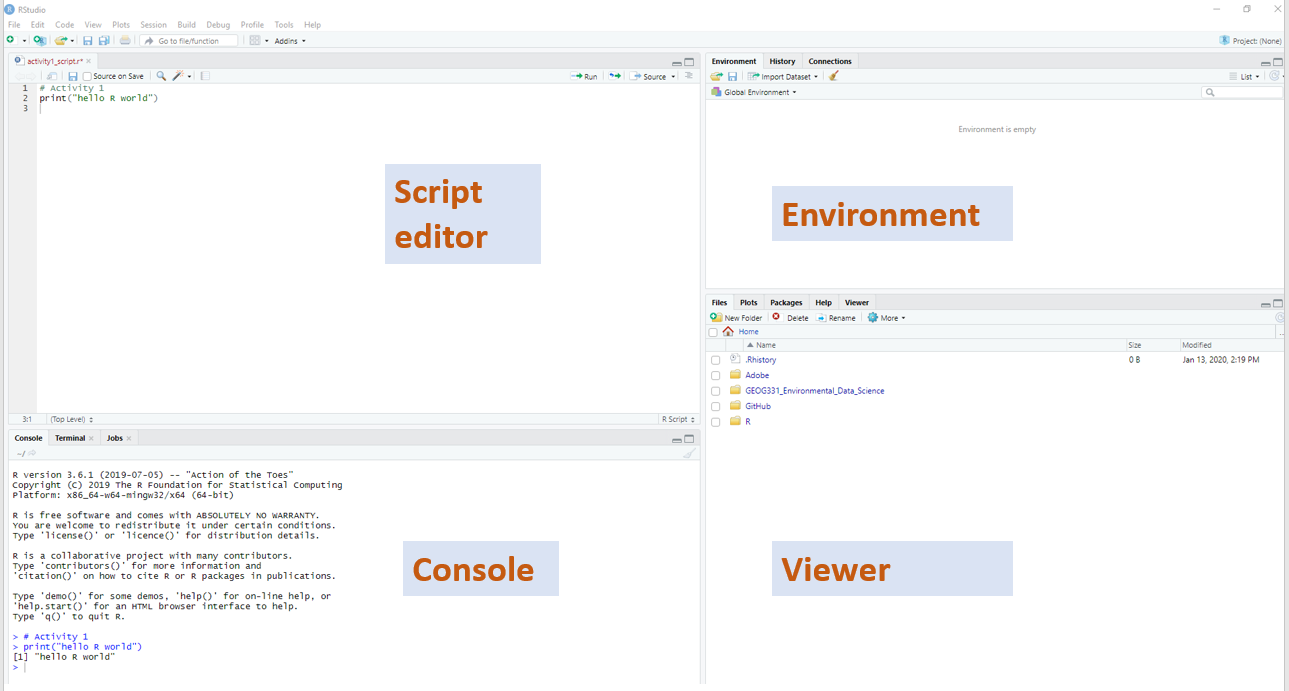This screenshot has height=691, width=1289.
Task: Switch to the Packages tab
Action: [786, 302]
